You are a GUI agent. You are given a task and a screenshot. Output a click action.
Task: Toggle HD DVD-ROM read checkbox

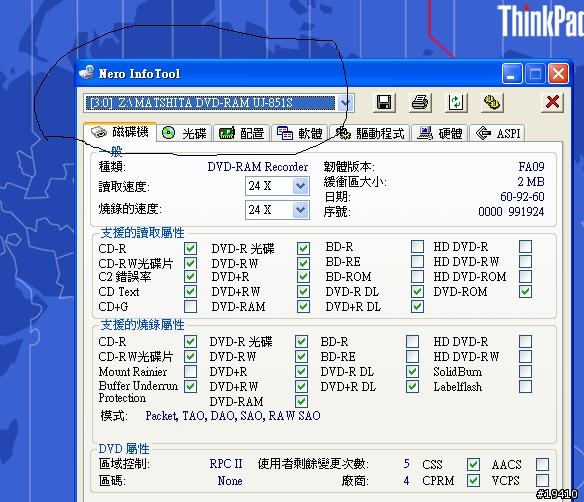tap(525, 276)
